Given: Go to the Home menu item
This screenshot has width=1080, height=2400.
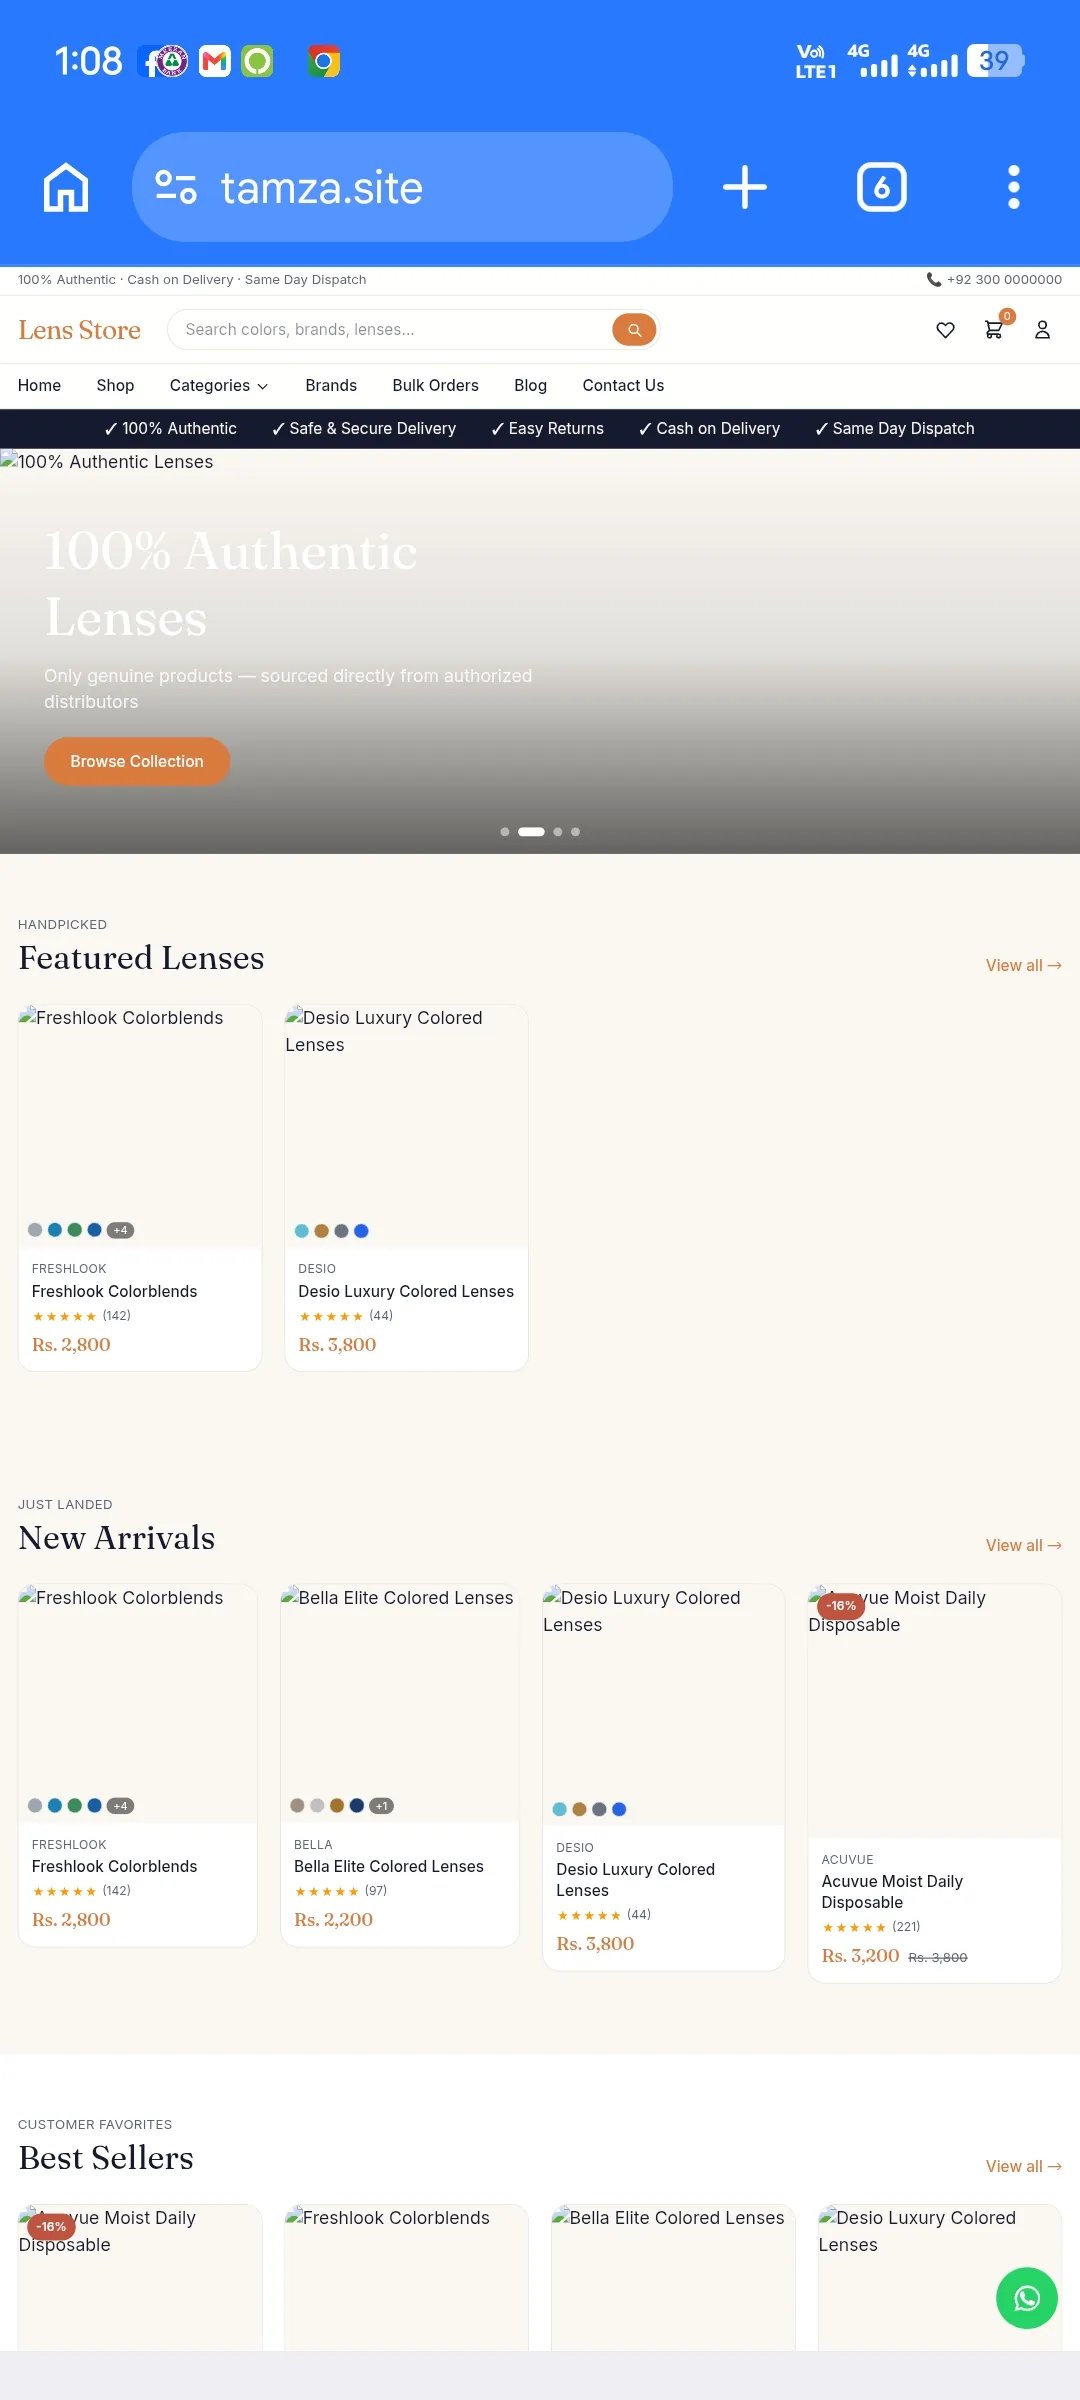Looking at the screenshot, I should pyautogui.click(x=39, y=386).
